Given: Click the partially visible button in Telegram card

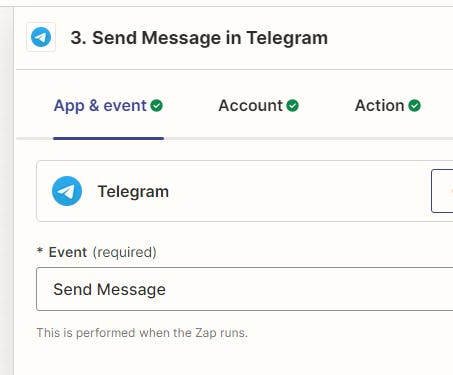Looking at the screenshot, I should pyautogui.click(x=442, y=191).
